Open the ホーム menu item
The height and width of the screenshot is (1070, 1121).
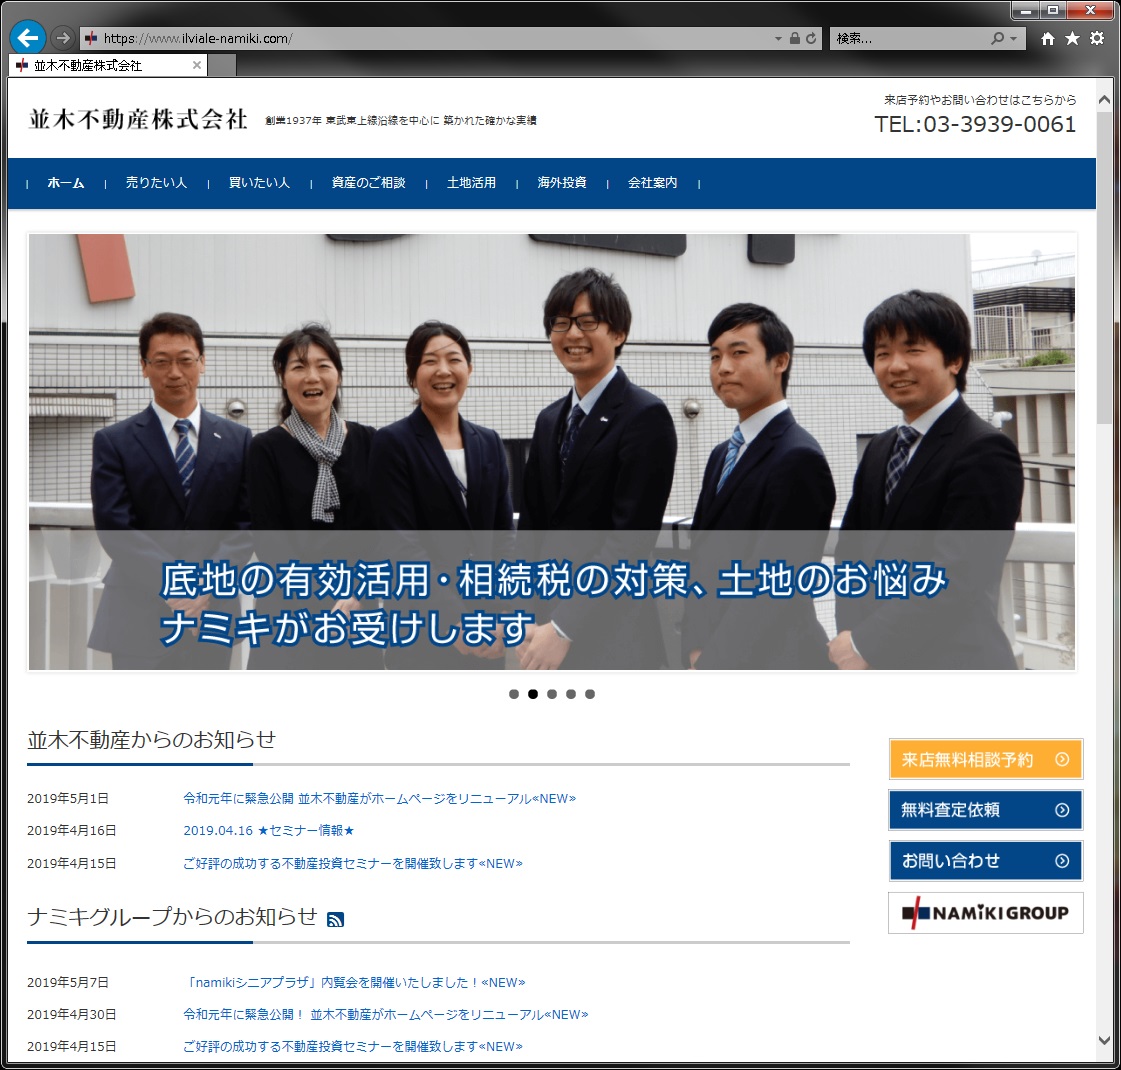66,183
